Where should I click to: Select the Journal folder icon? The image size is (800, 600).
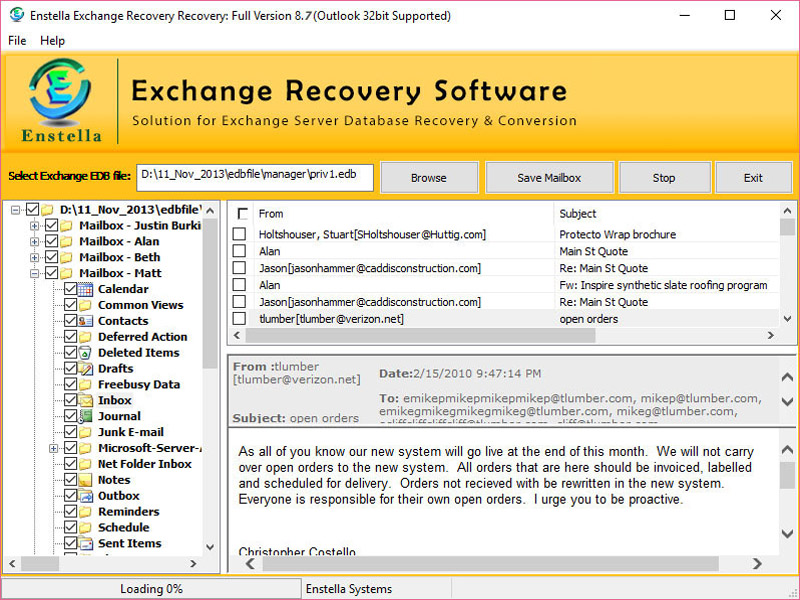(x=84, y=415)
